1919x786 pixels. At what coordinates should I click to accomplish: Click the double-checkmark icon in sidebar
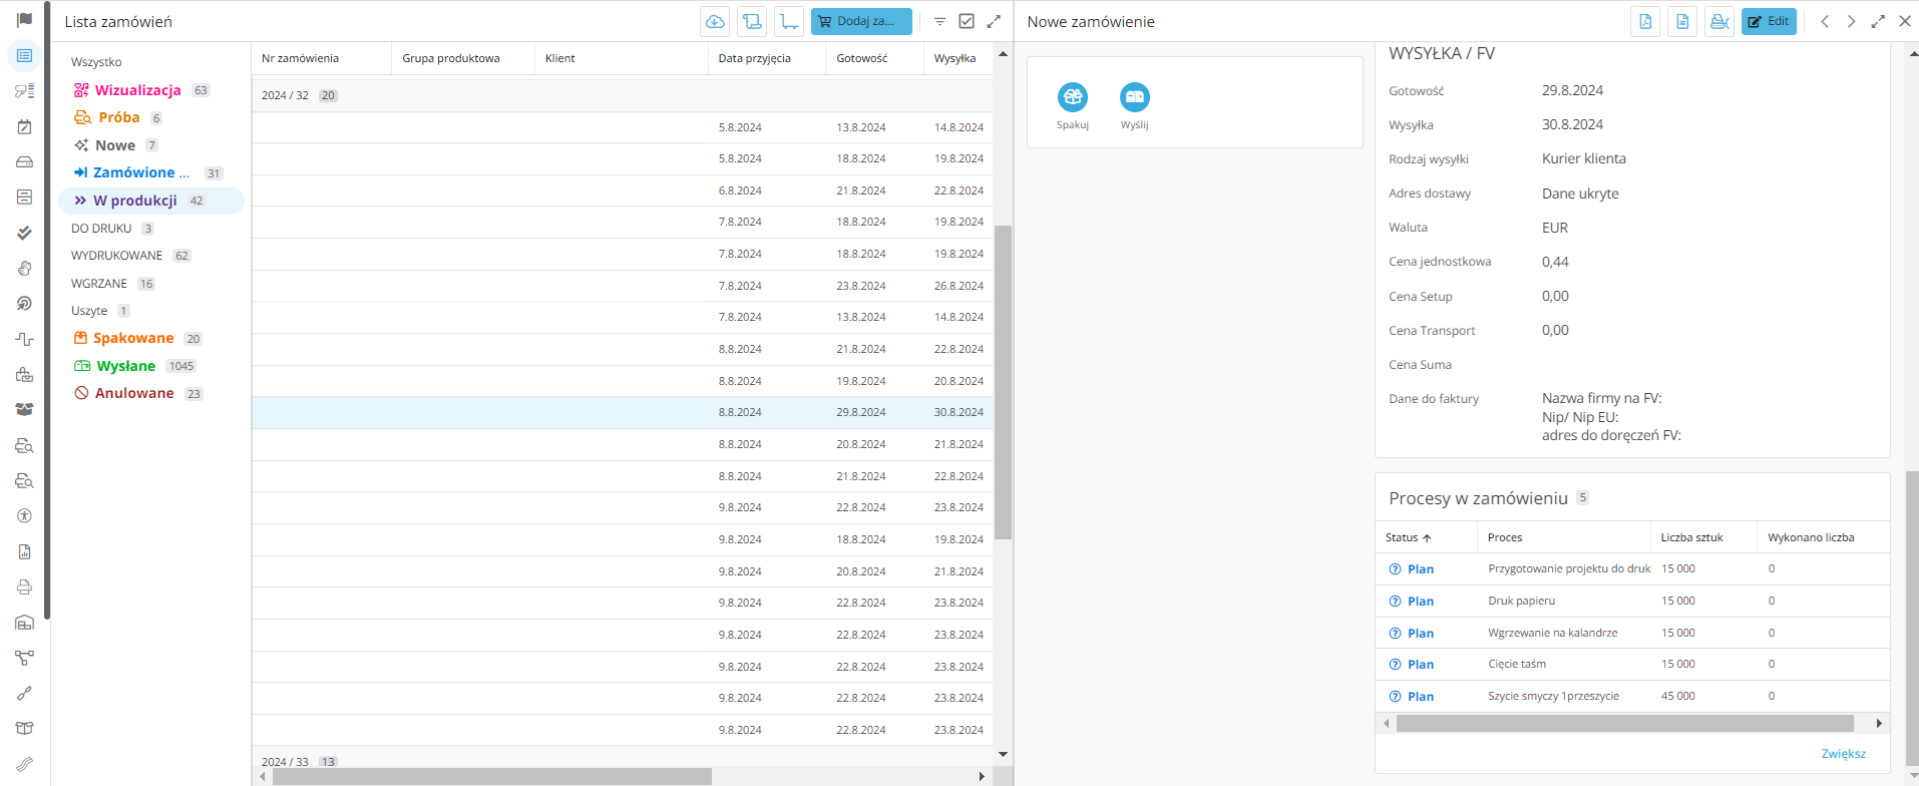tap(25, 233)
